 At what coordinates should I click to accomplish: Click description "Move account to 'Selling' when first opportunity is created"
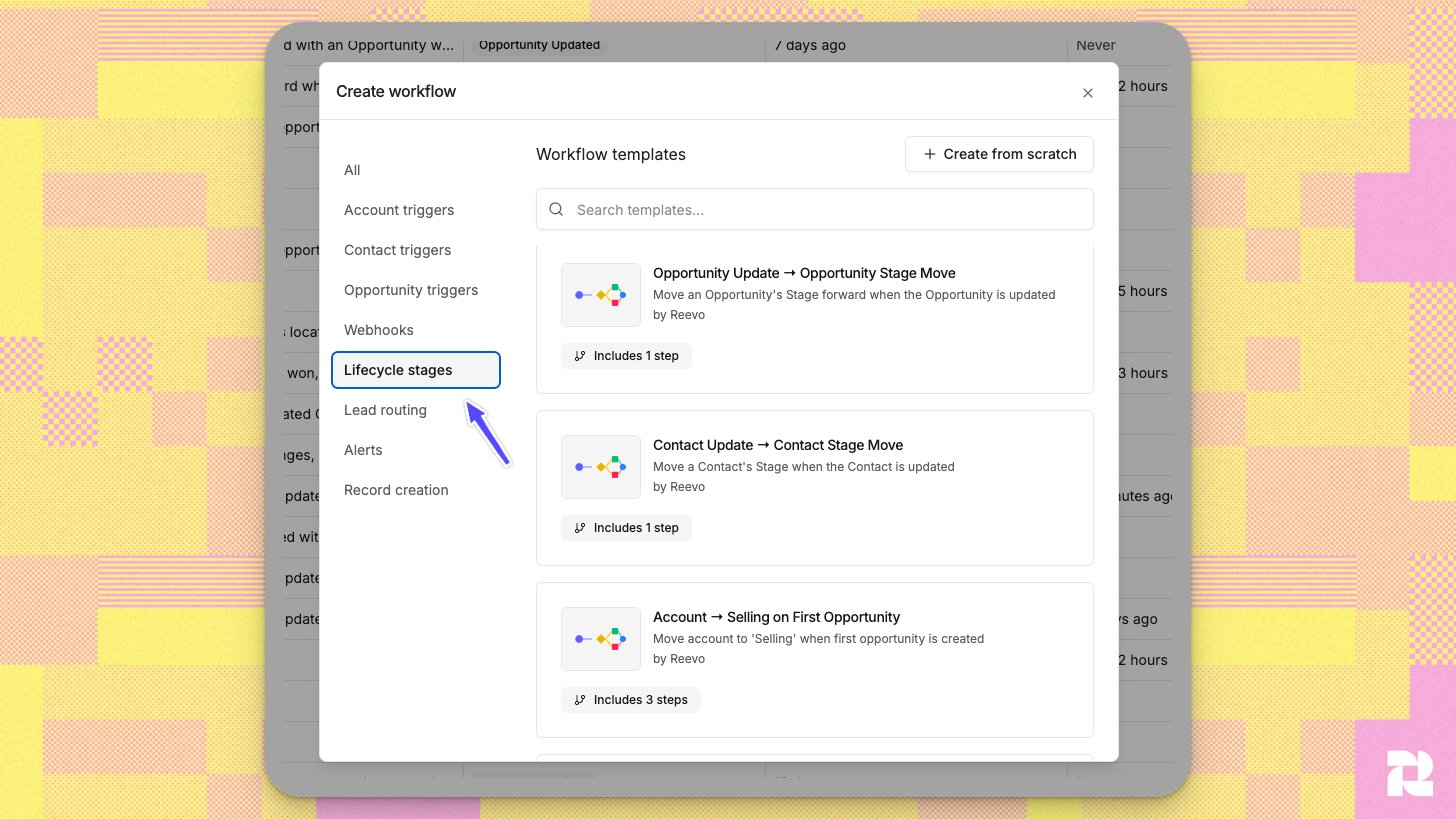click(818, 639)
